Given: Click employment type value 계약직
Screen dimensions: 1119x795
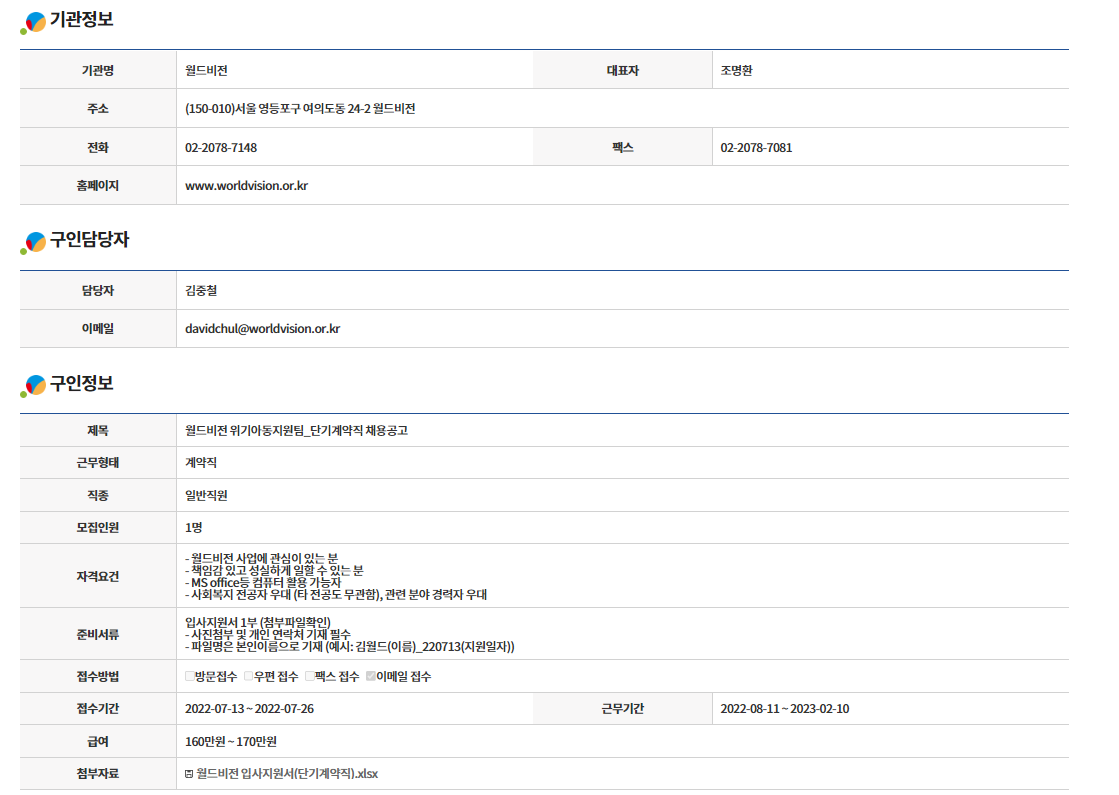Looking at the screenshot, I should pyautogui.click(x=201, y=462).
